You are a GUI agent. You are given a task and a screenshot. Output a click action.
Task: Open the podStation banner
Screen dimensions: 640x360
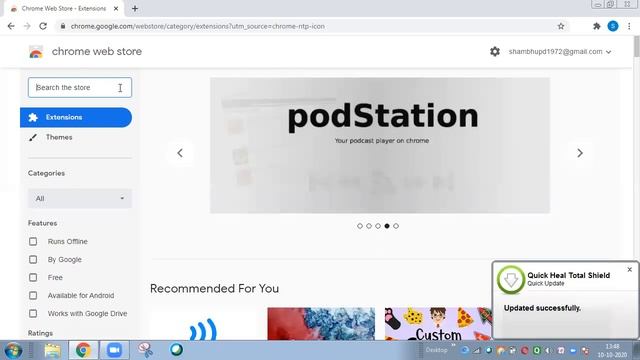click(380, 145)
